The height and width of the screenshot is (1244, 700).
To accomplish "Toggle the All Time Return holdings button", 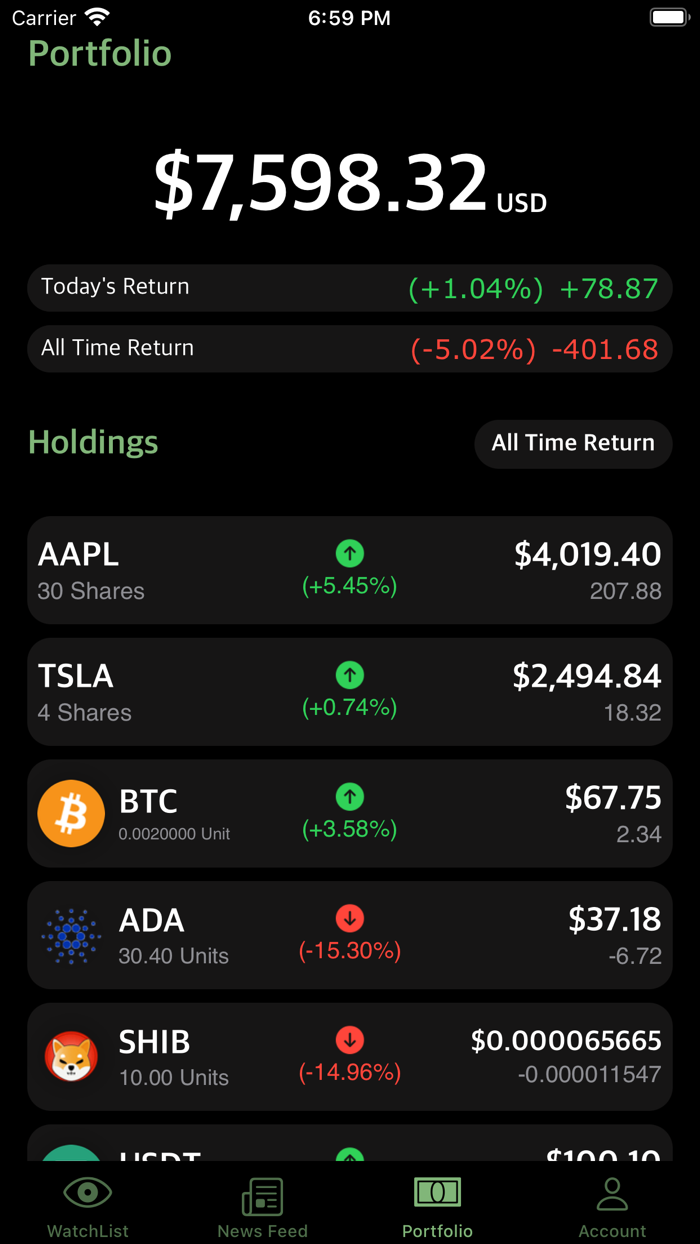I will pos(573,443).
